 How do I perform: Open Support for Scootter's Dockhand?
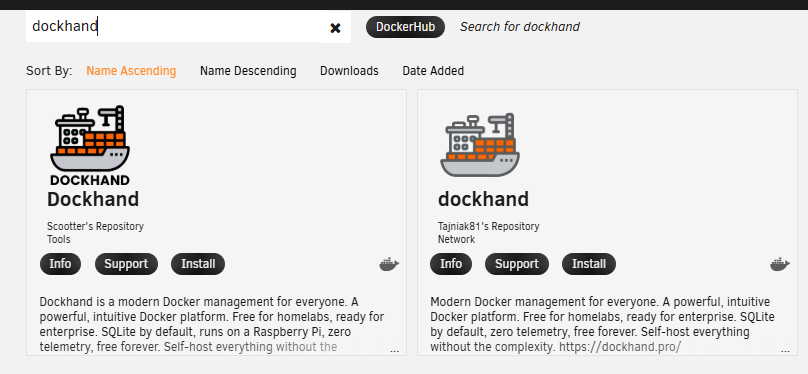pos(126,264)
